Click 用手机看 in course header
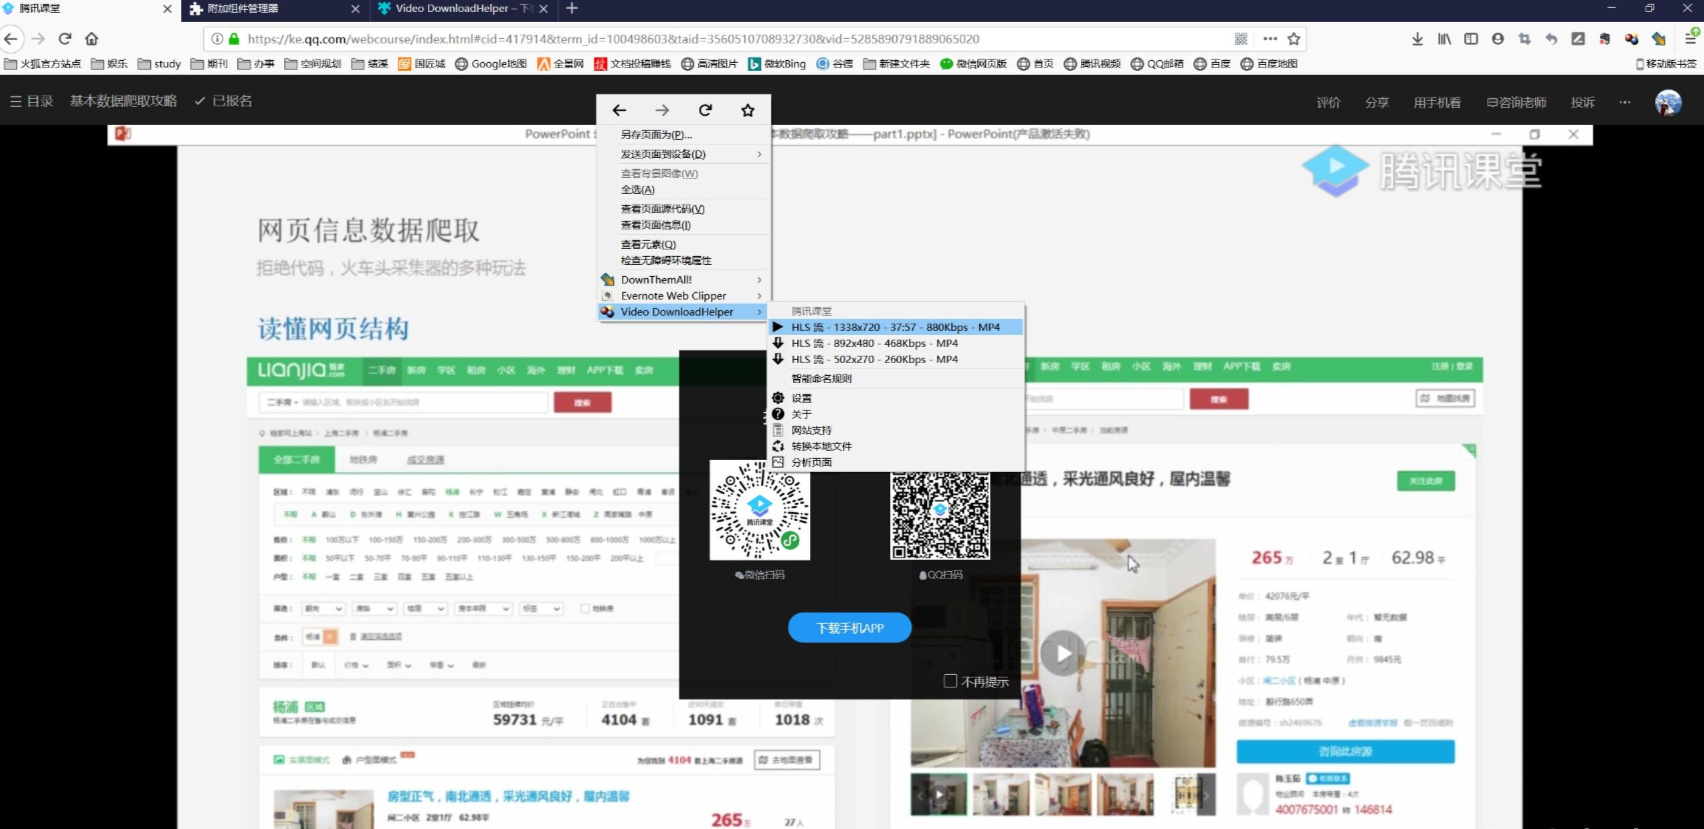This screenshot has width=1704, height=829. [1437, 102]
